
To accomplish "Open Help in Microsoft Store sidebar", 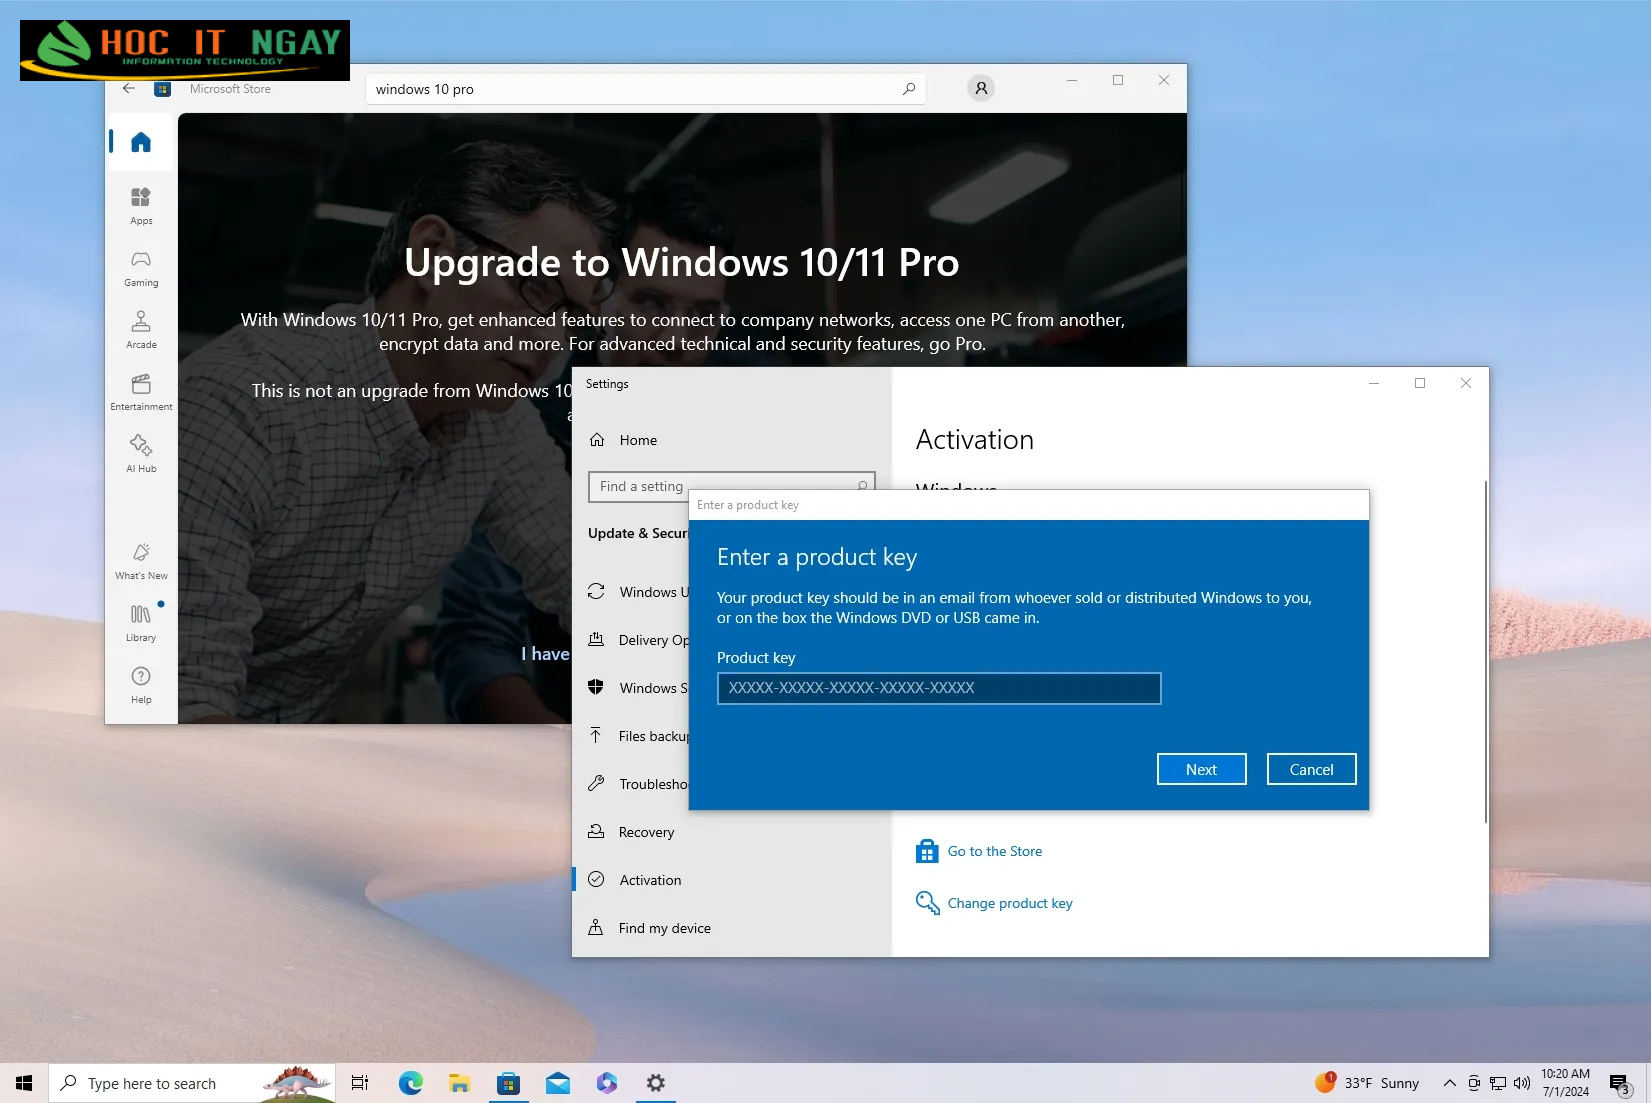I will 141,685.
